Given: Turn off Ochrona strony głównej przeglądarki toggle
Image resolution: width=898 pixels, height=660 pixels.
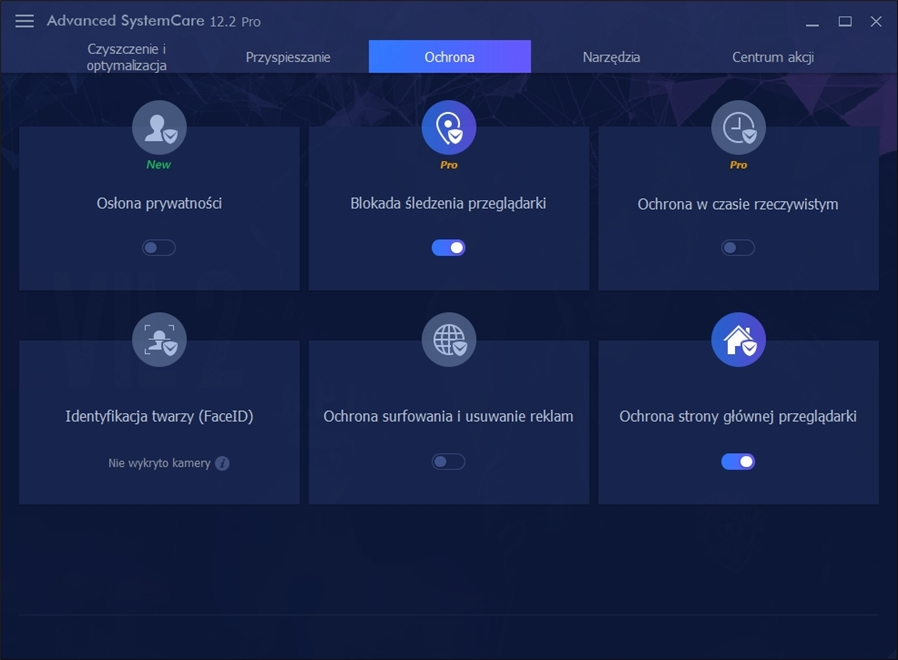Looking at the screenshot, I should click(x=738, y=461).
